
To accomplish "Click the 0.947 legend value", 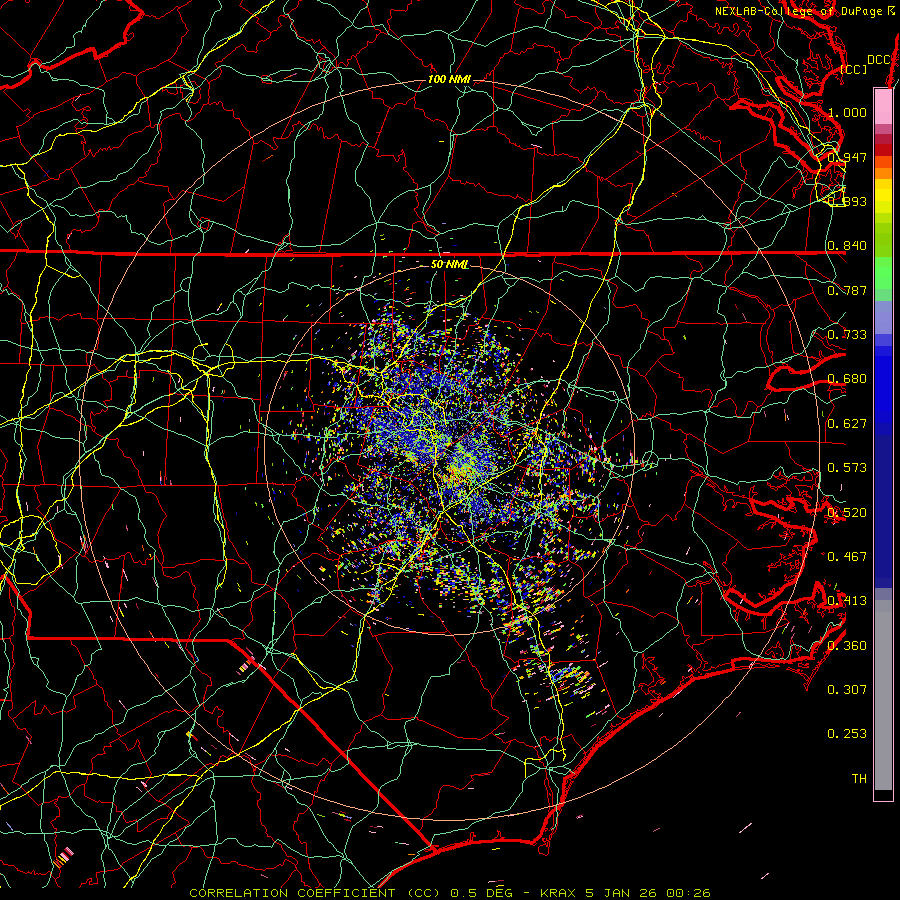I will tap(847, 157).
